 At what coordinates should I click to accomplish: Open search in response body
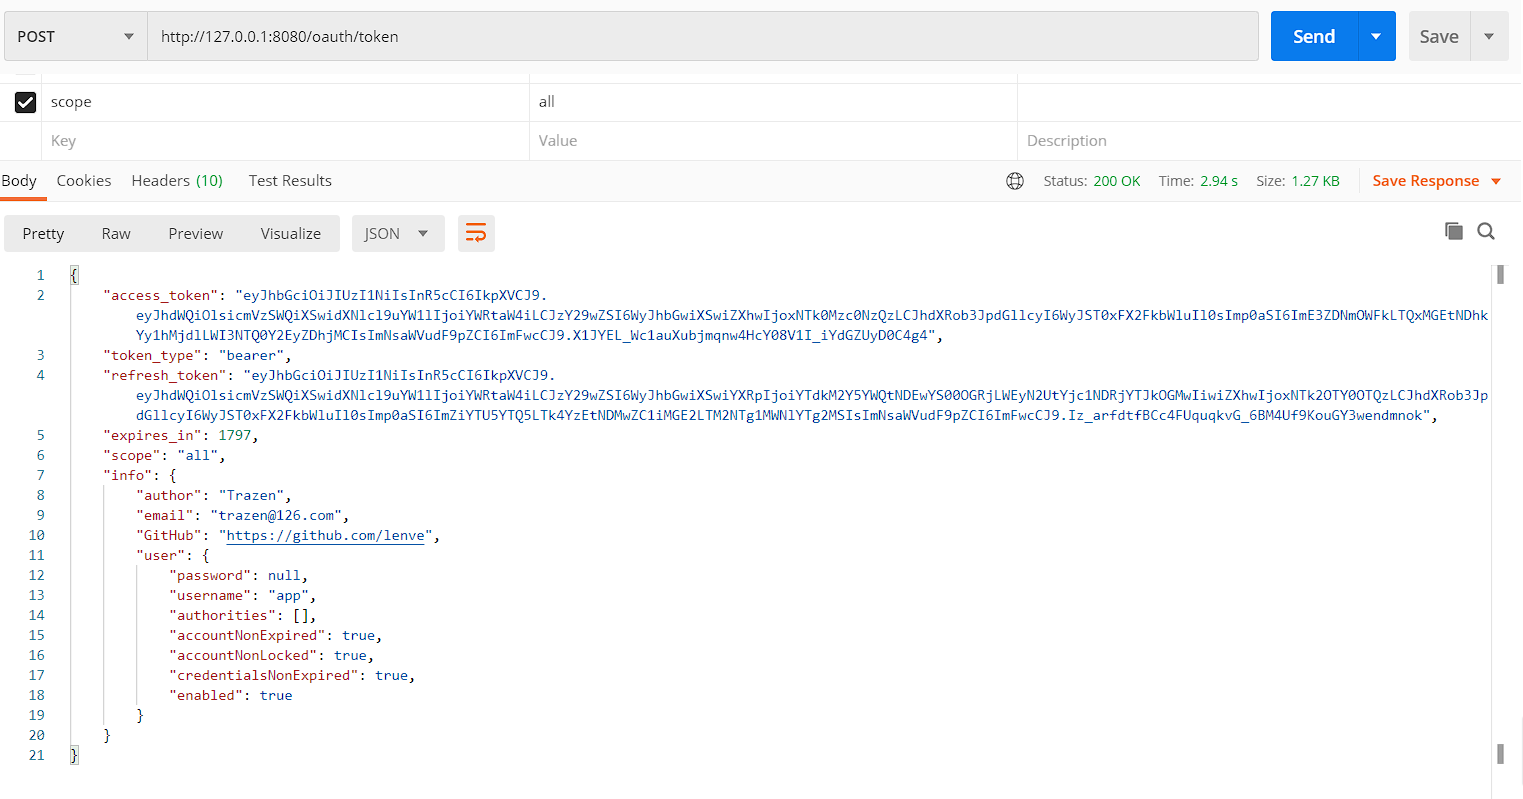pos(1486,231)
